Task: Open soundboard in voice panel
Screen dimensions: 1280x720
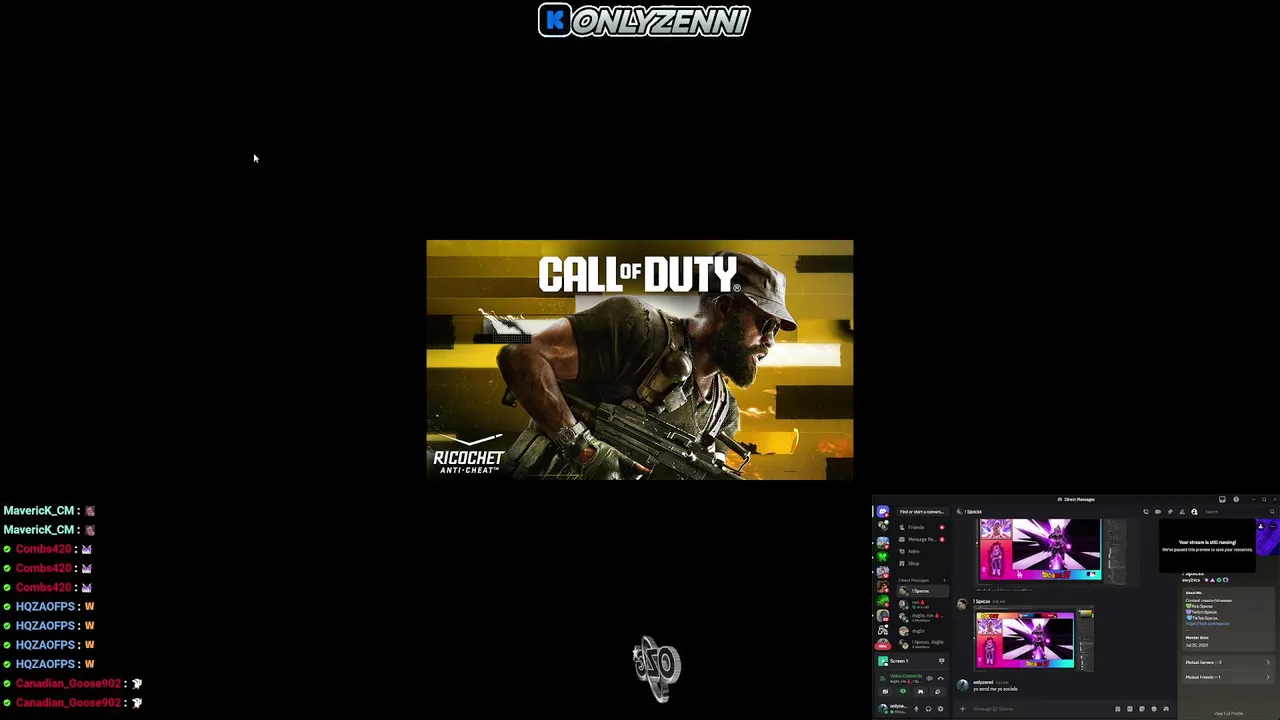Action: point(938,691)
